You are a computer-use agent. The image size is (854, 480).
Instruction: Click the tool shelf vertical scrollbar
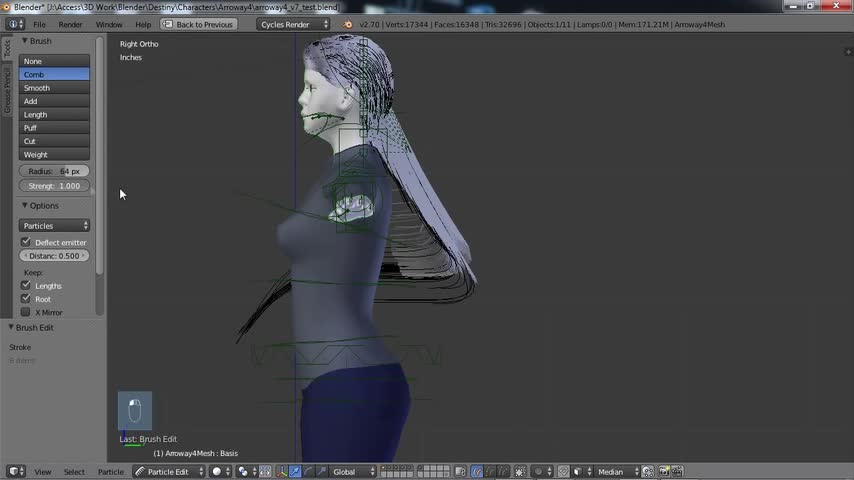(x=99, y=155)
